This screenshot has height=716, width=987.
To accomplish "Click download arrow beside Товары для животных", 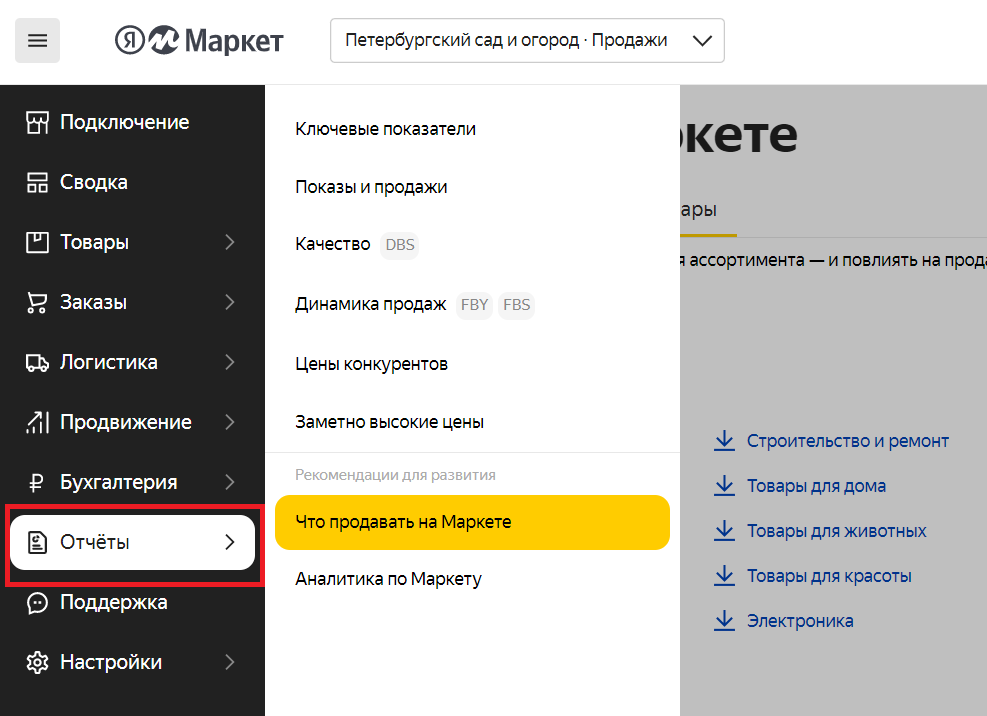I will (725, 531).
